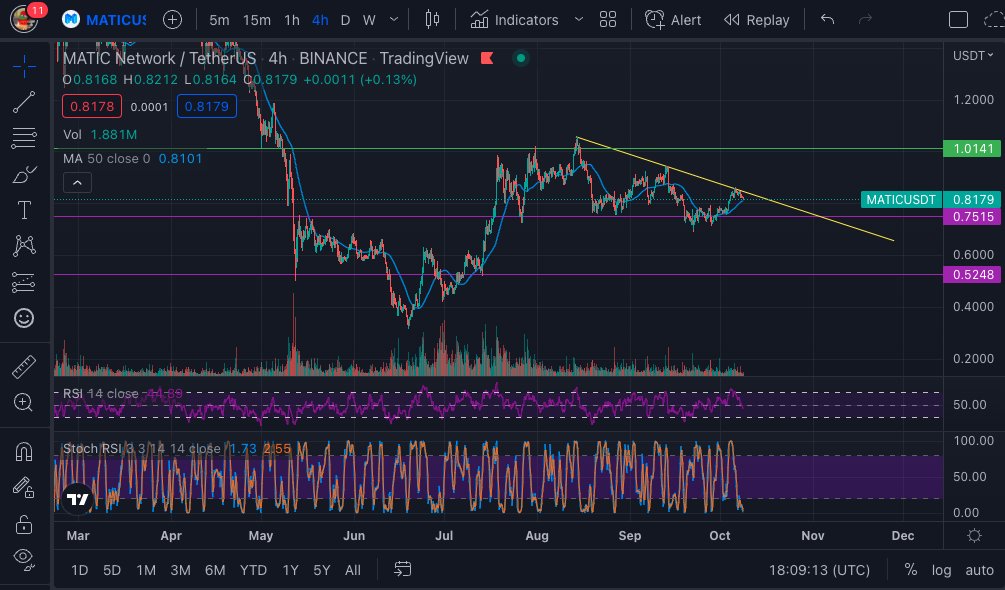
Task: Select the brush drawing tool
Action: (24, 174)
